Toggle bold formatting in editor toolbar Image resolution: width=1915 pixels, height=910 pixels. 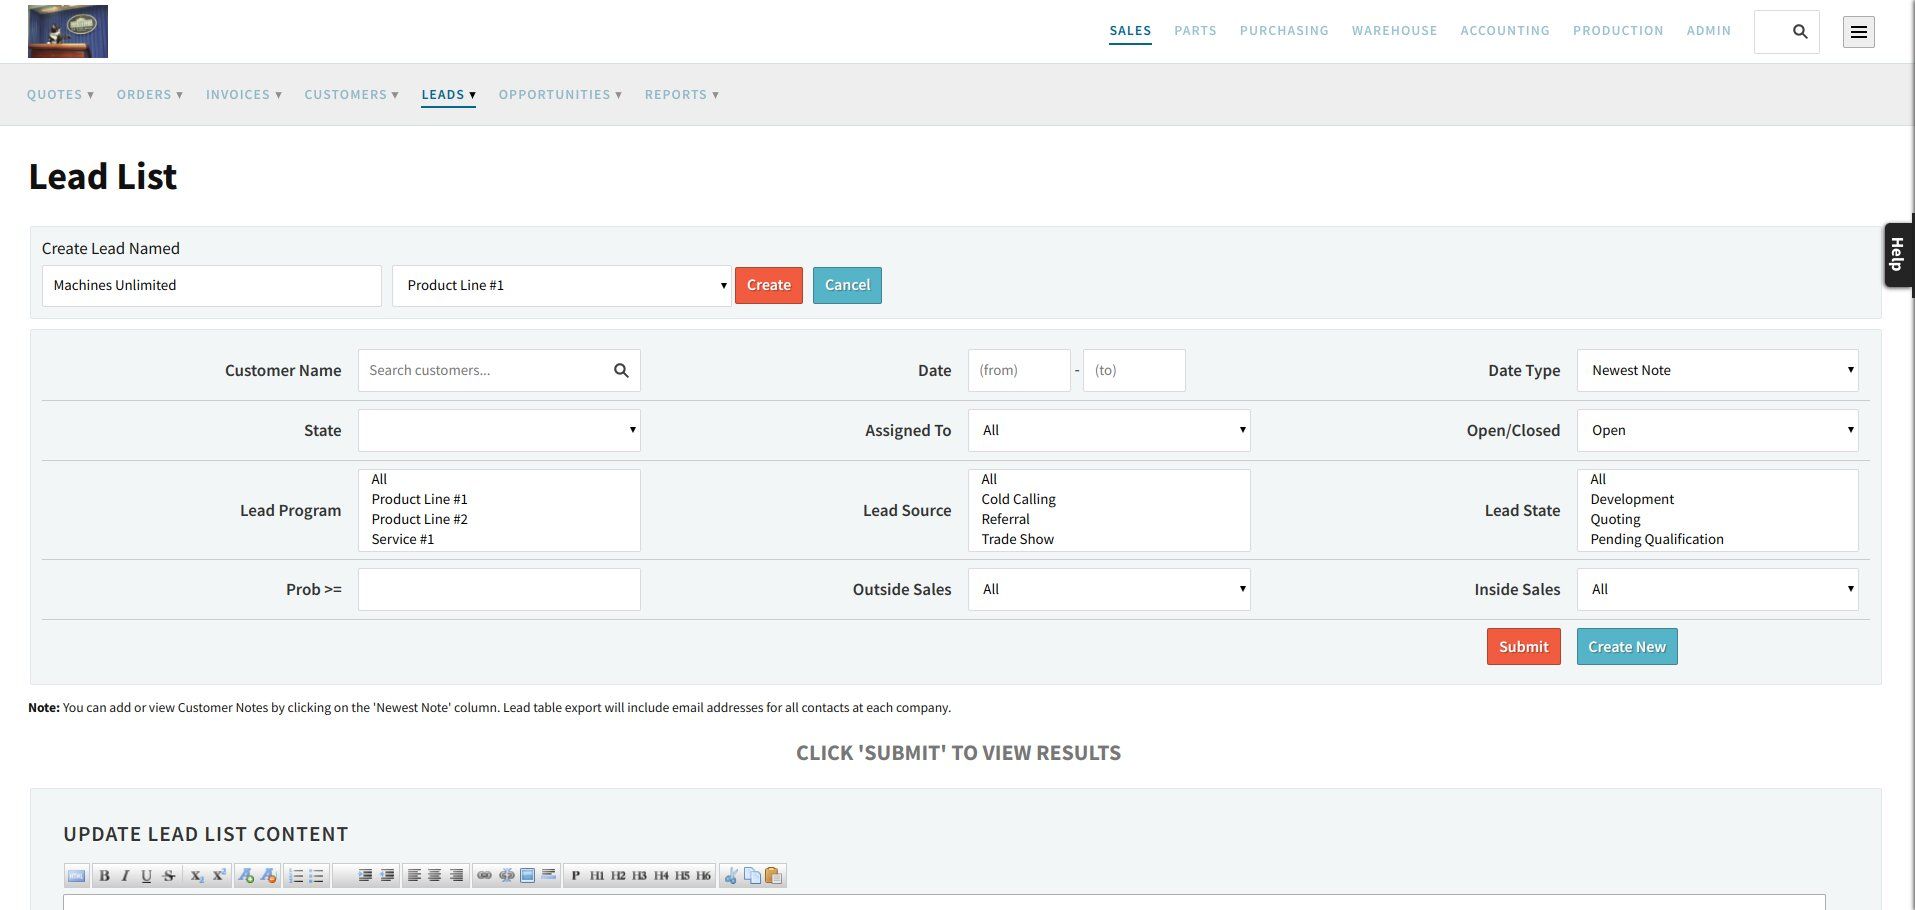point(104,876)
